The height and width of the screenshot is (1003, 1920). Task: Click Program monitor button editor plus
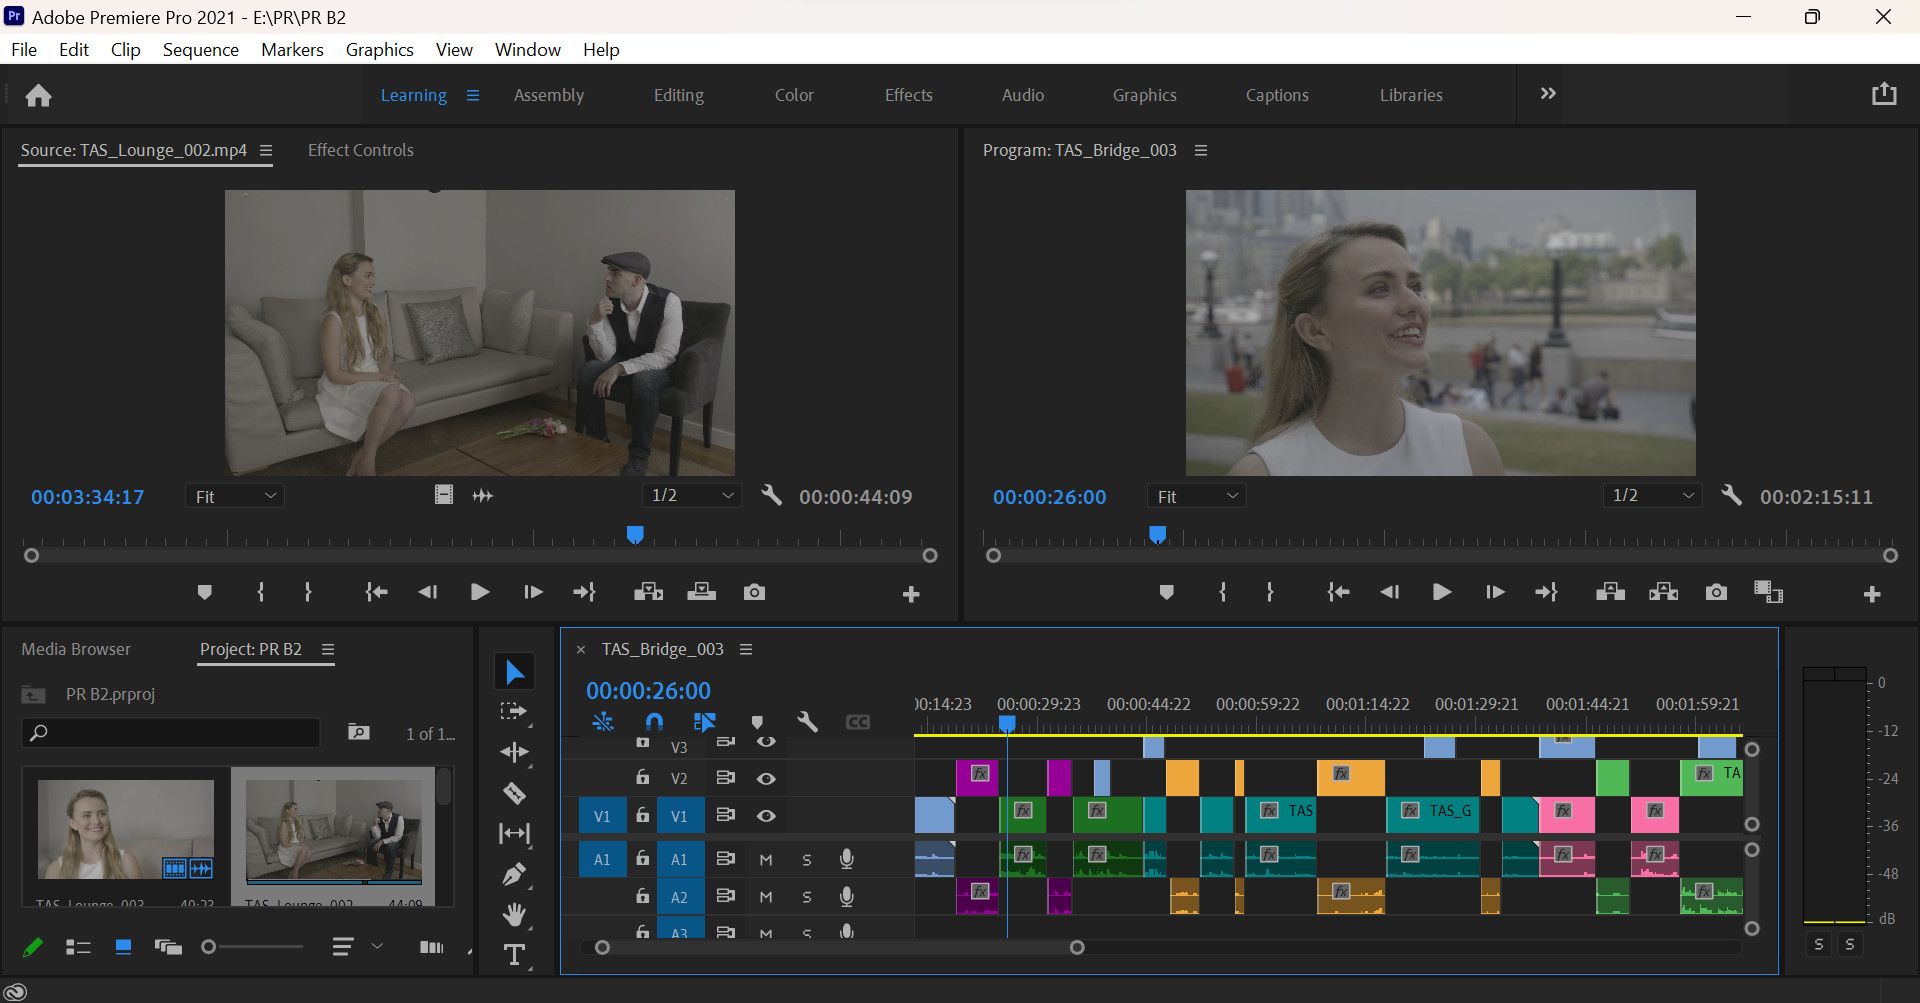[1872, 594]
